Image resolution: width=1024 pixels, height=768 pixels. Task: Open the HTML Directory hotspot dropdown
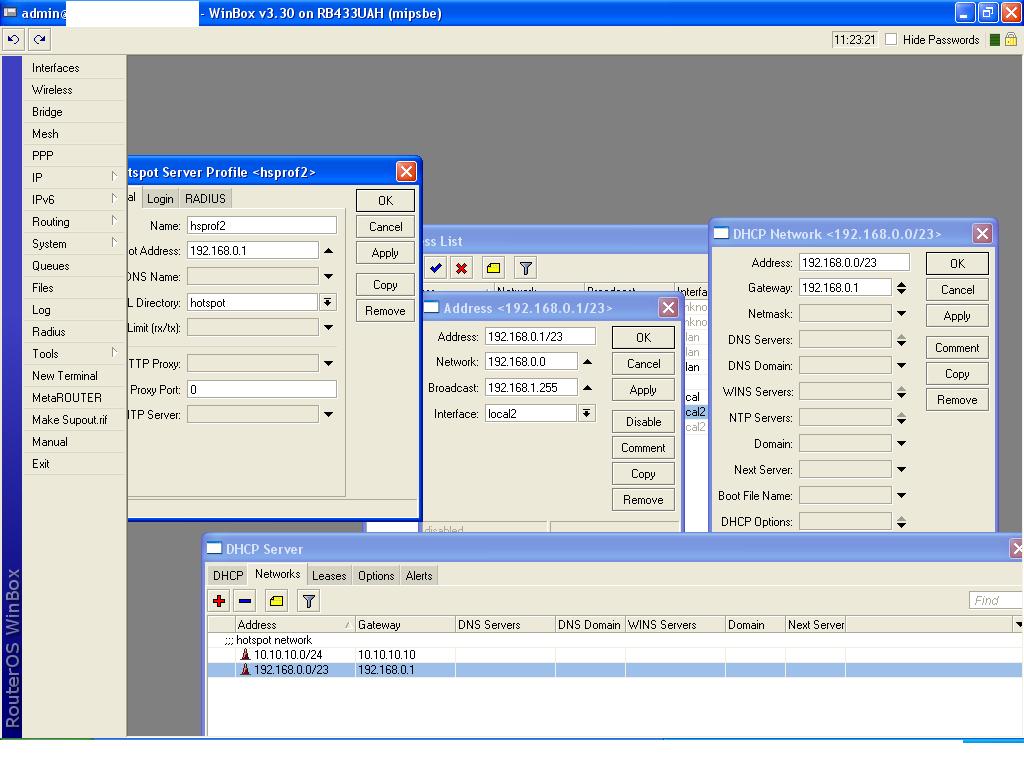coord(327,302)
